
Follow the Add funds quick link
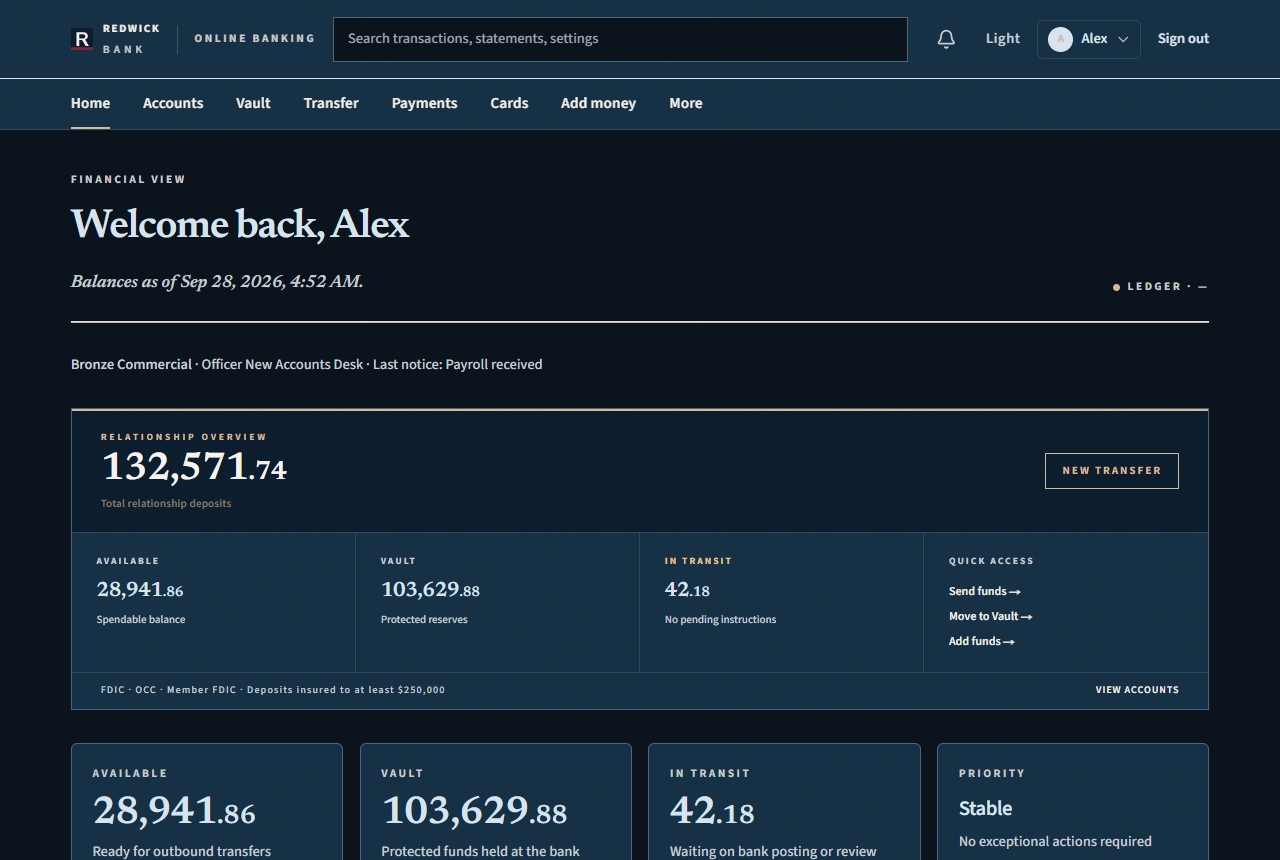click(x=982, y=641)
